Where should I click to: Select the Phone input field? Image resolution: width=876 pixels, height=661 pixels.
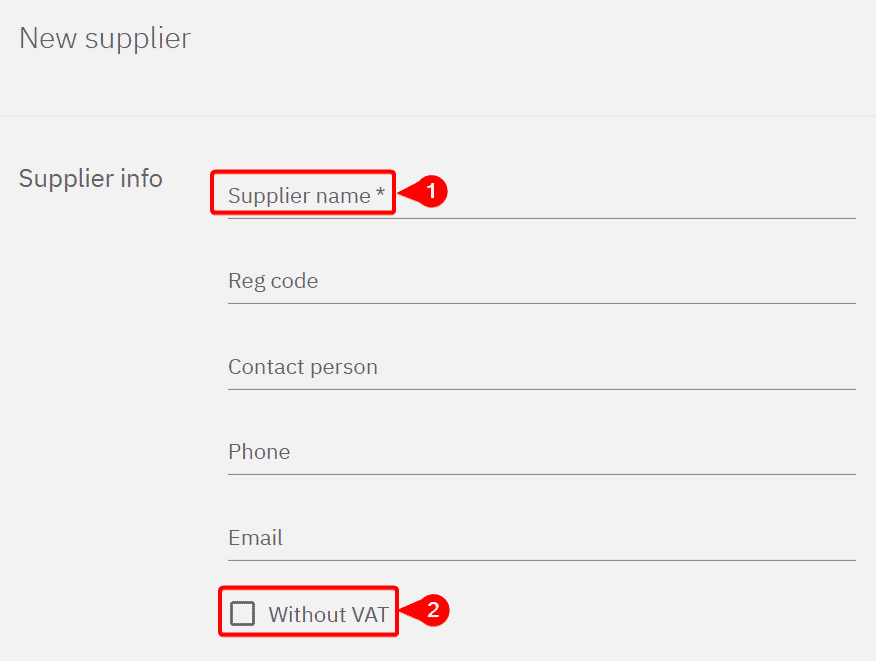click(x=541, y=452)
